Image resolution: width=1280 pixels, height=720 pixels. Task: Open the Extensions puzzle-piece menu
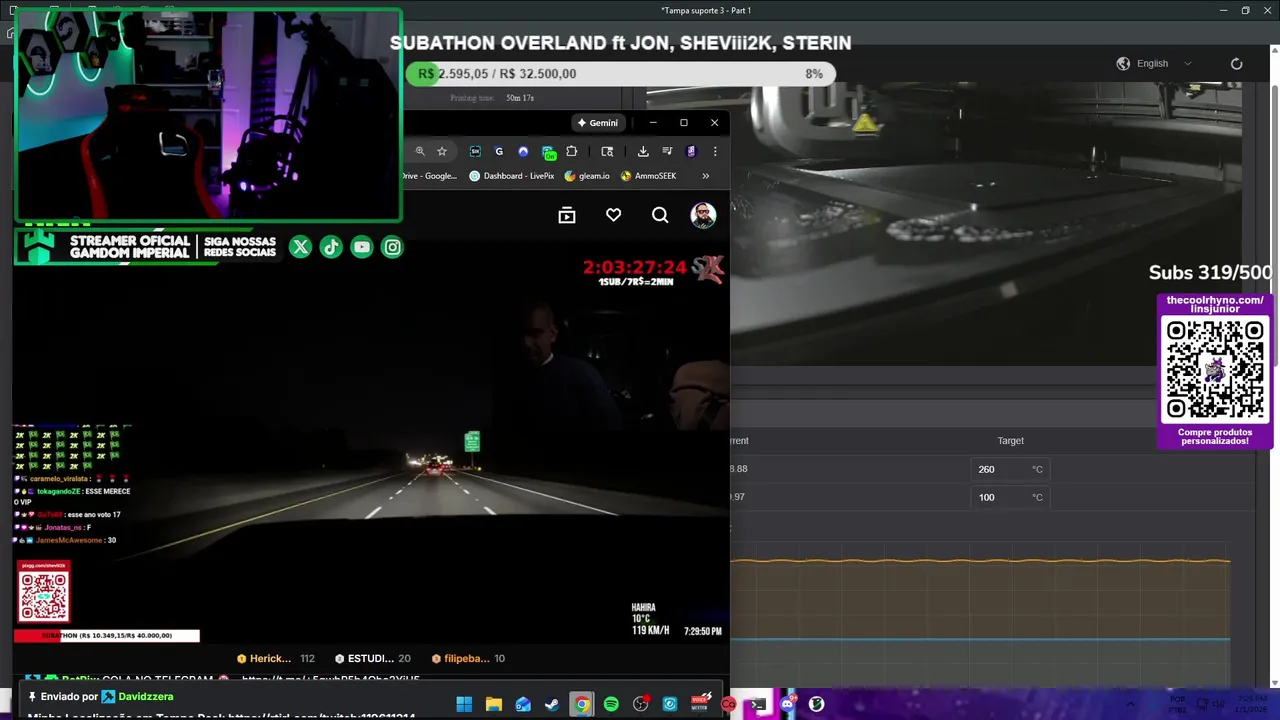572,151
